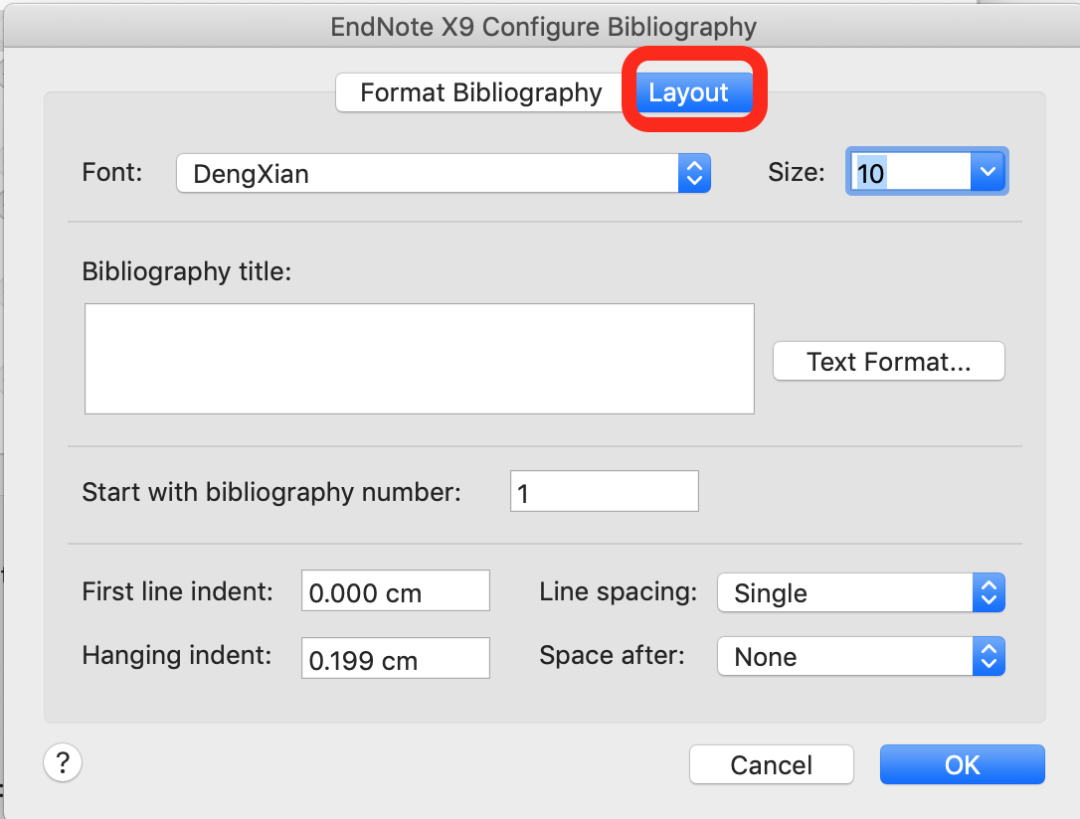
Task: Confirm with the OK button
Action: [962, 765]
